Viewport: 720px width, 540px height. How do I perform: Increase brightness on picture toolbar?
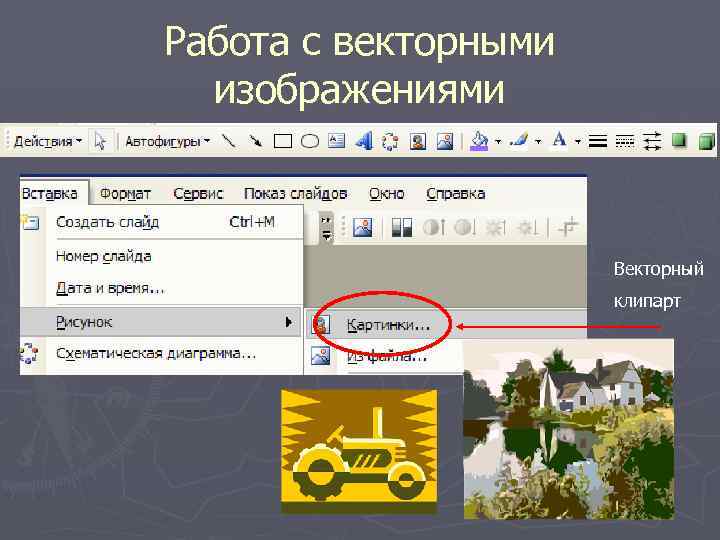click(x=496, y=227)
